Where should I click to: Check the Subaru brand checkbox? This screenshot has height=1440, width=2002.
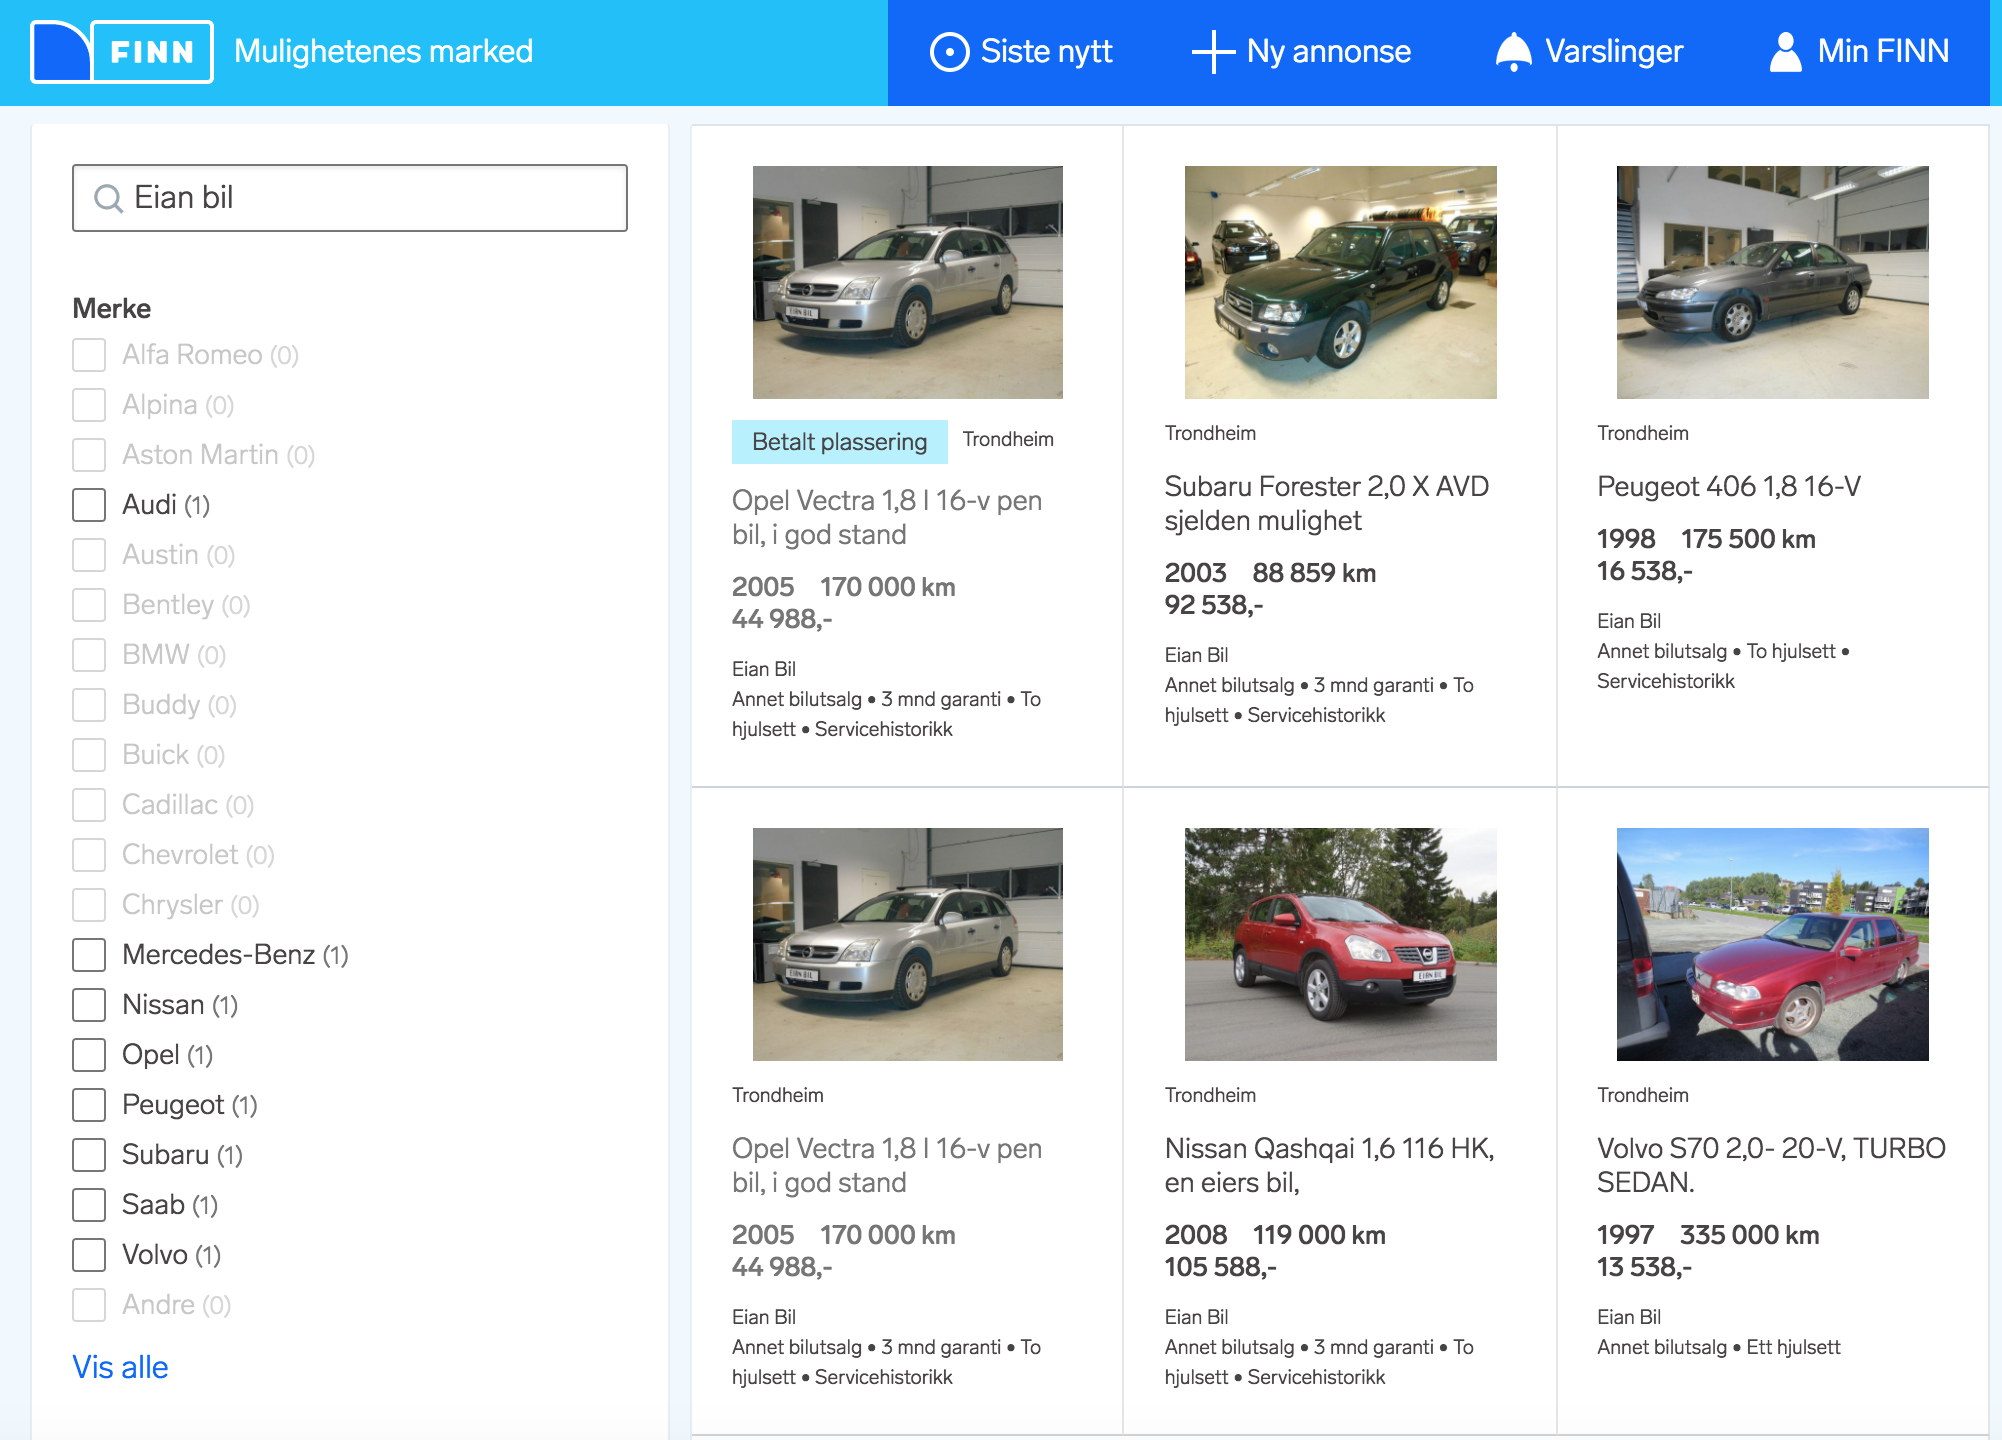89,1155
